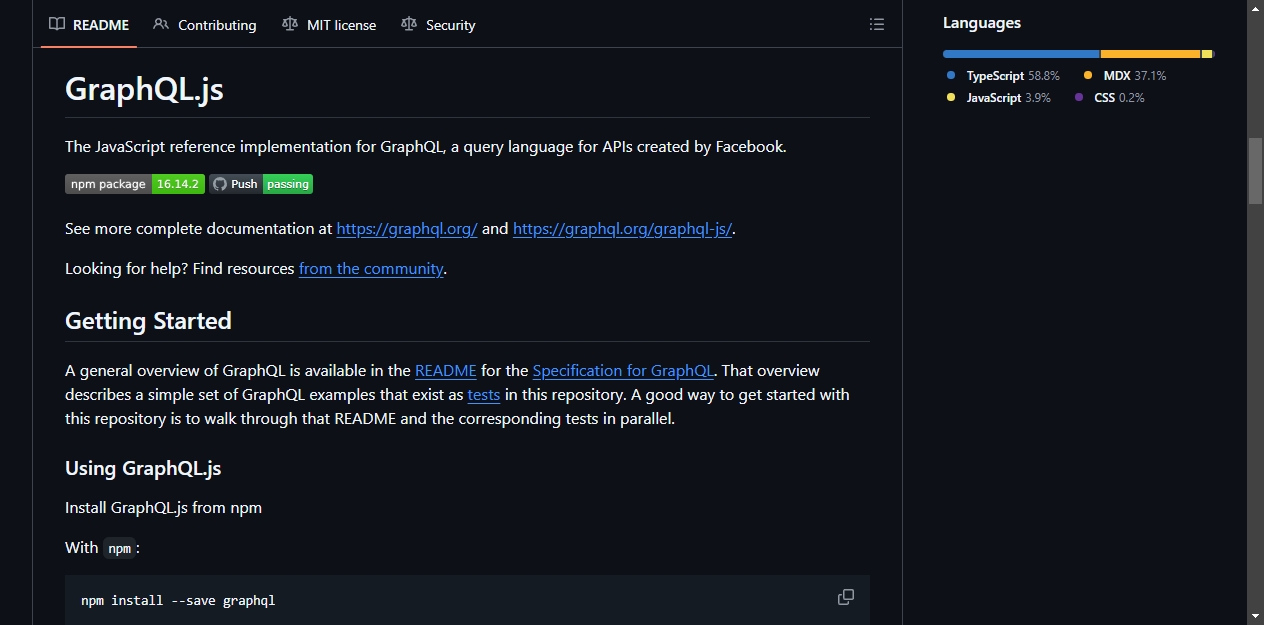The width and height of the screenshot is (1264, 625).
Task: Click the scrollbar down arrow
Action: [x=1255, y=616]
